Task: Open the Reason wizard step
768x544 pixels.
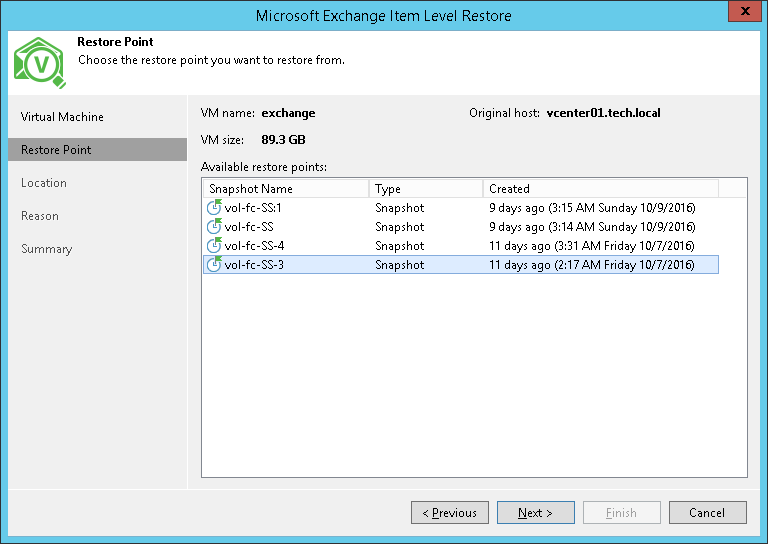Action: tap(40, 216)
